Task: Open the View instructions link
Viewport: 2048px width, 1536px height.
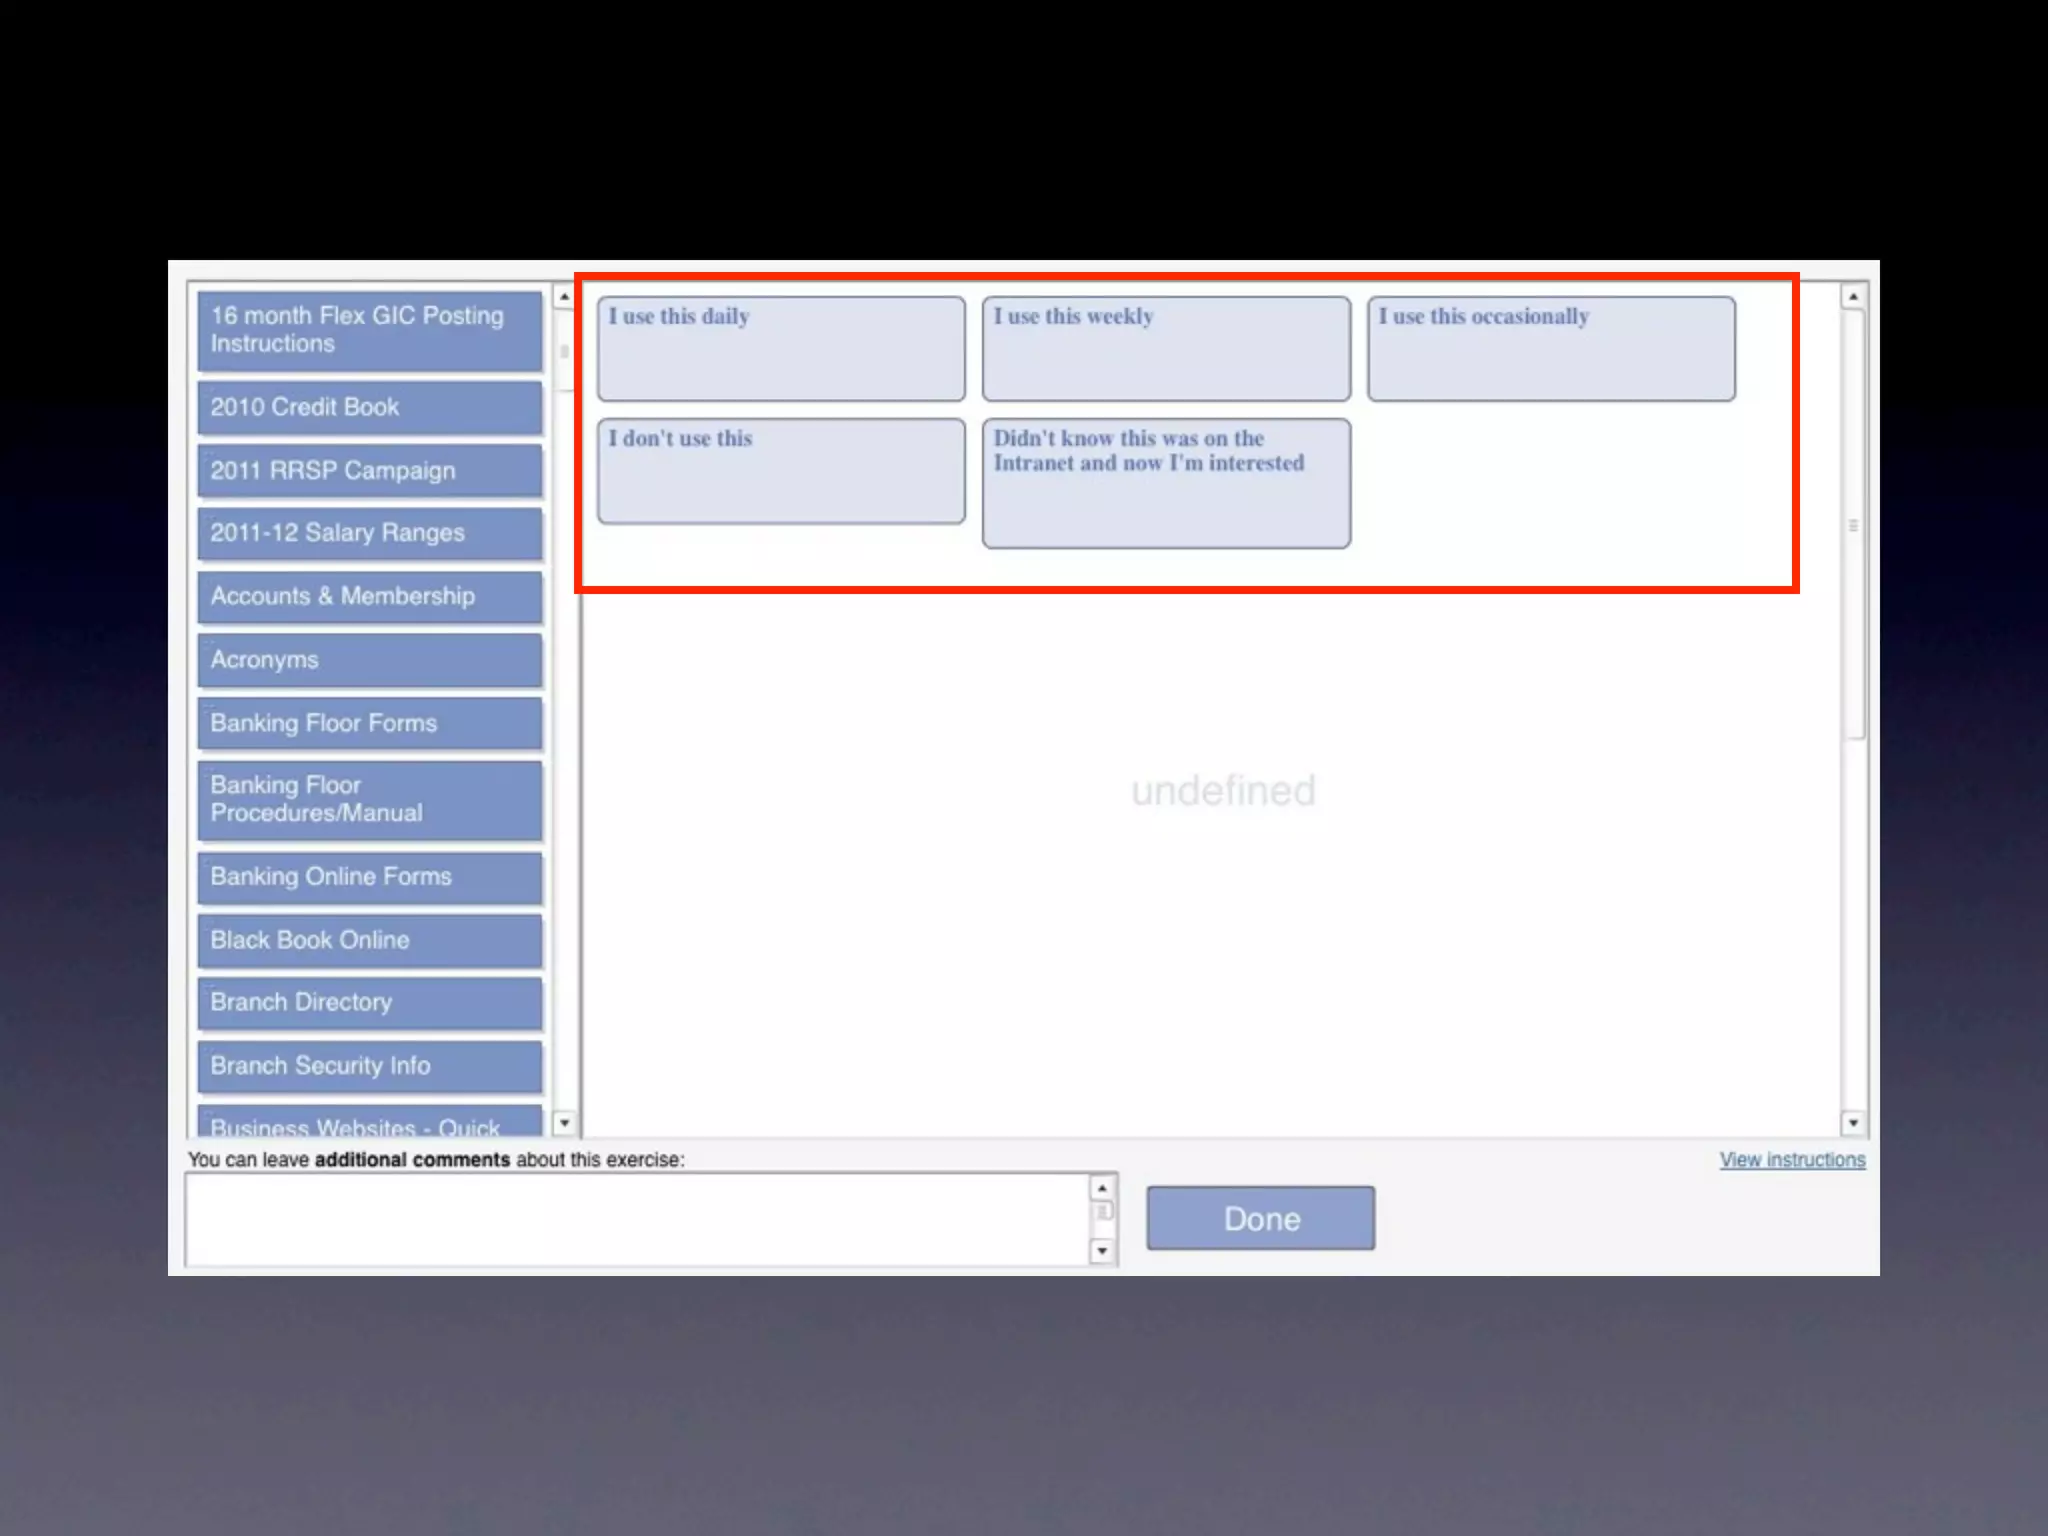Action: click(1792, 1160)
